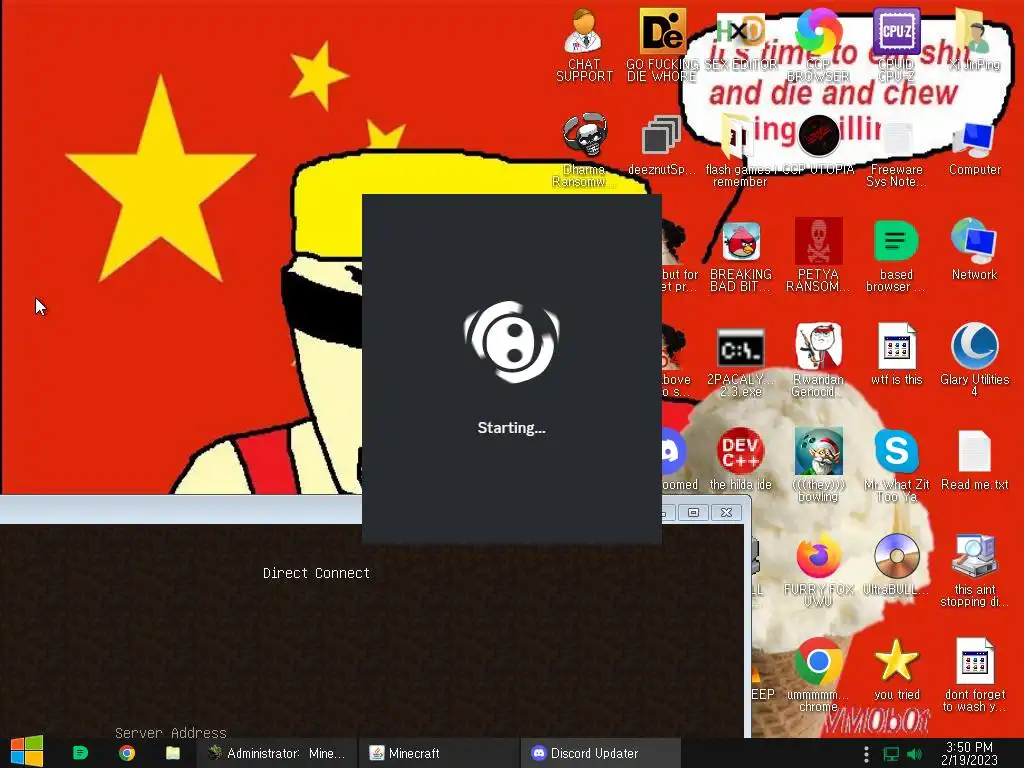Open the network status tray icon
This screenshot has height=768, width=1024.
891,754
